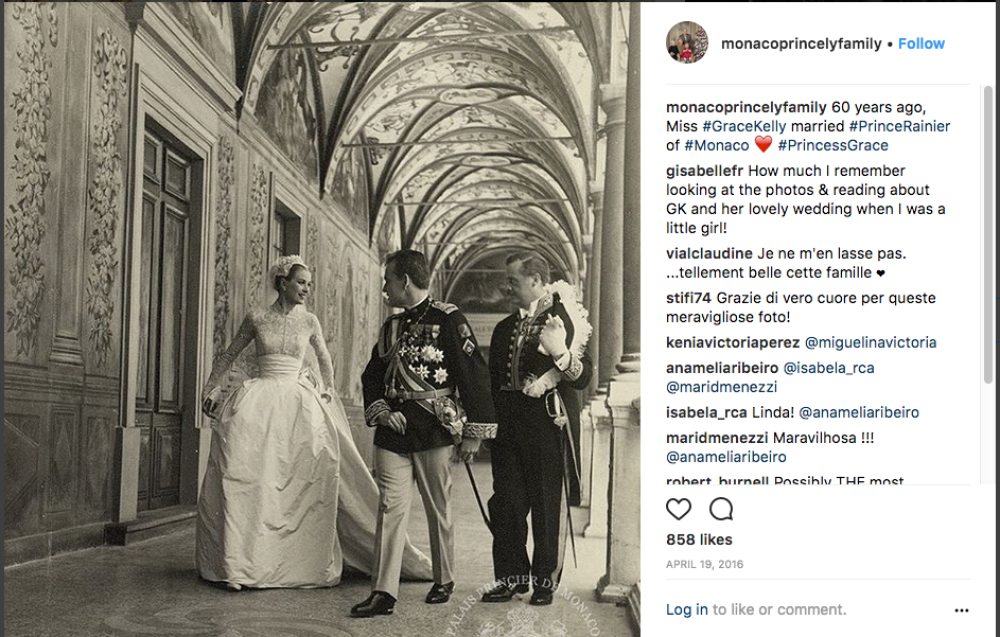
Task: Click the comments scrollbar
Action: (988, 234)
